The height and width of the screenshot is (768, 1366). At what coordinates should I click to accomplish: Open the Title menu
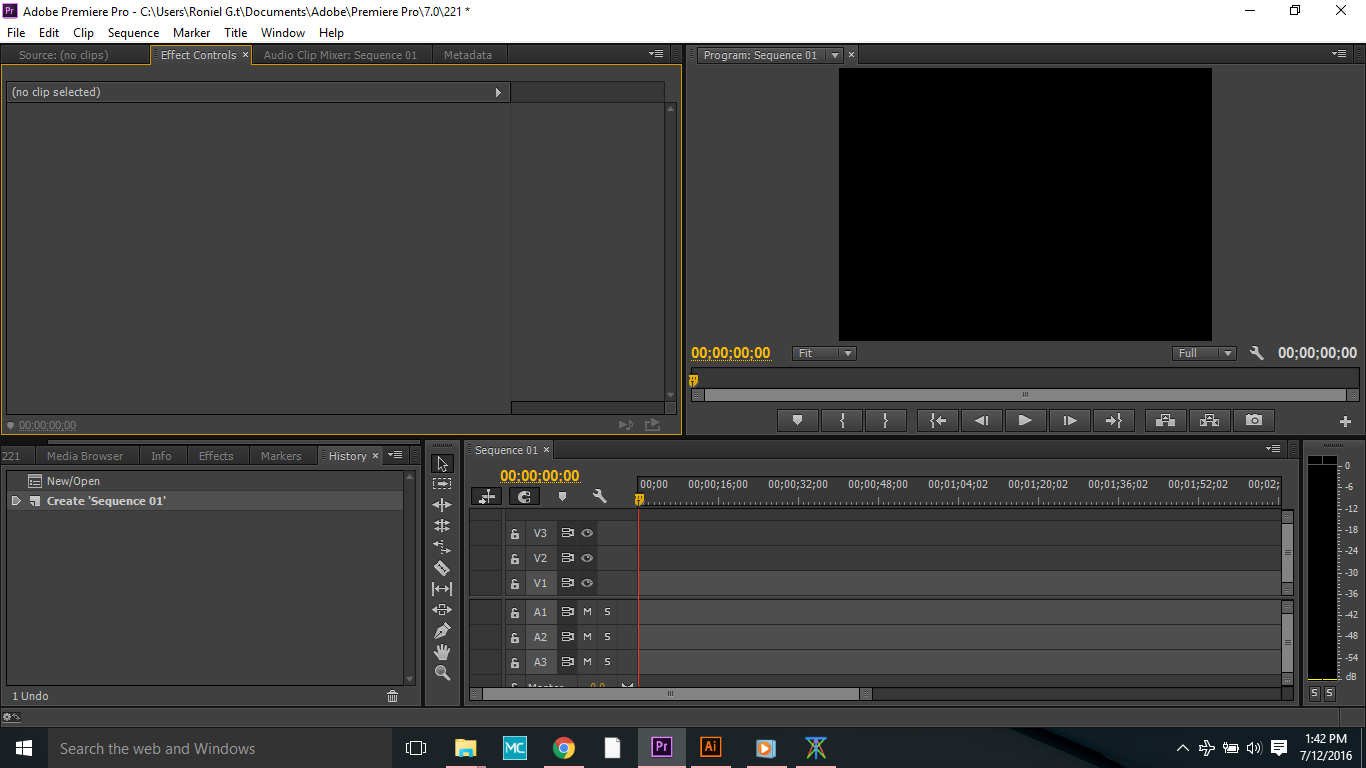[x=235, y=33]
